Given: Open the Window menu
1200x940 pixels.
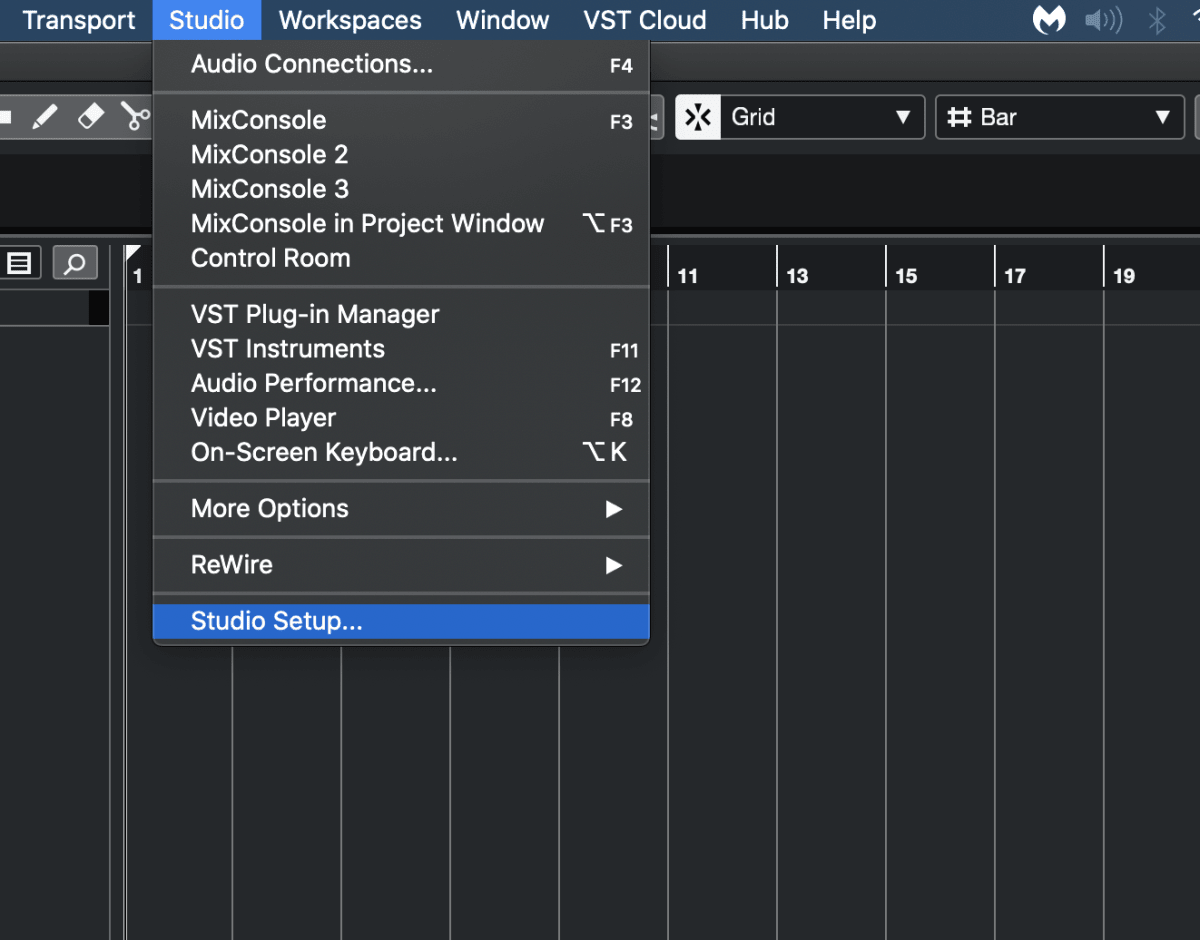Looking at the screenshot, I should [x=502, y=20].
